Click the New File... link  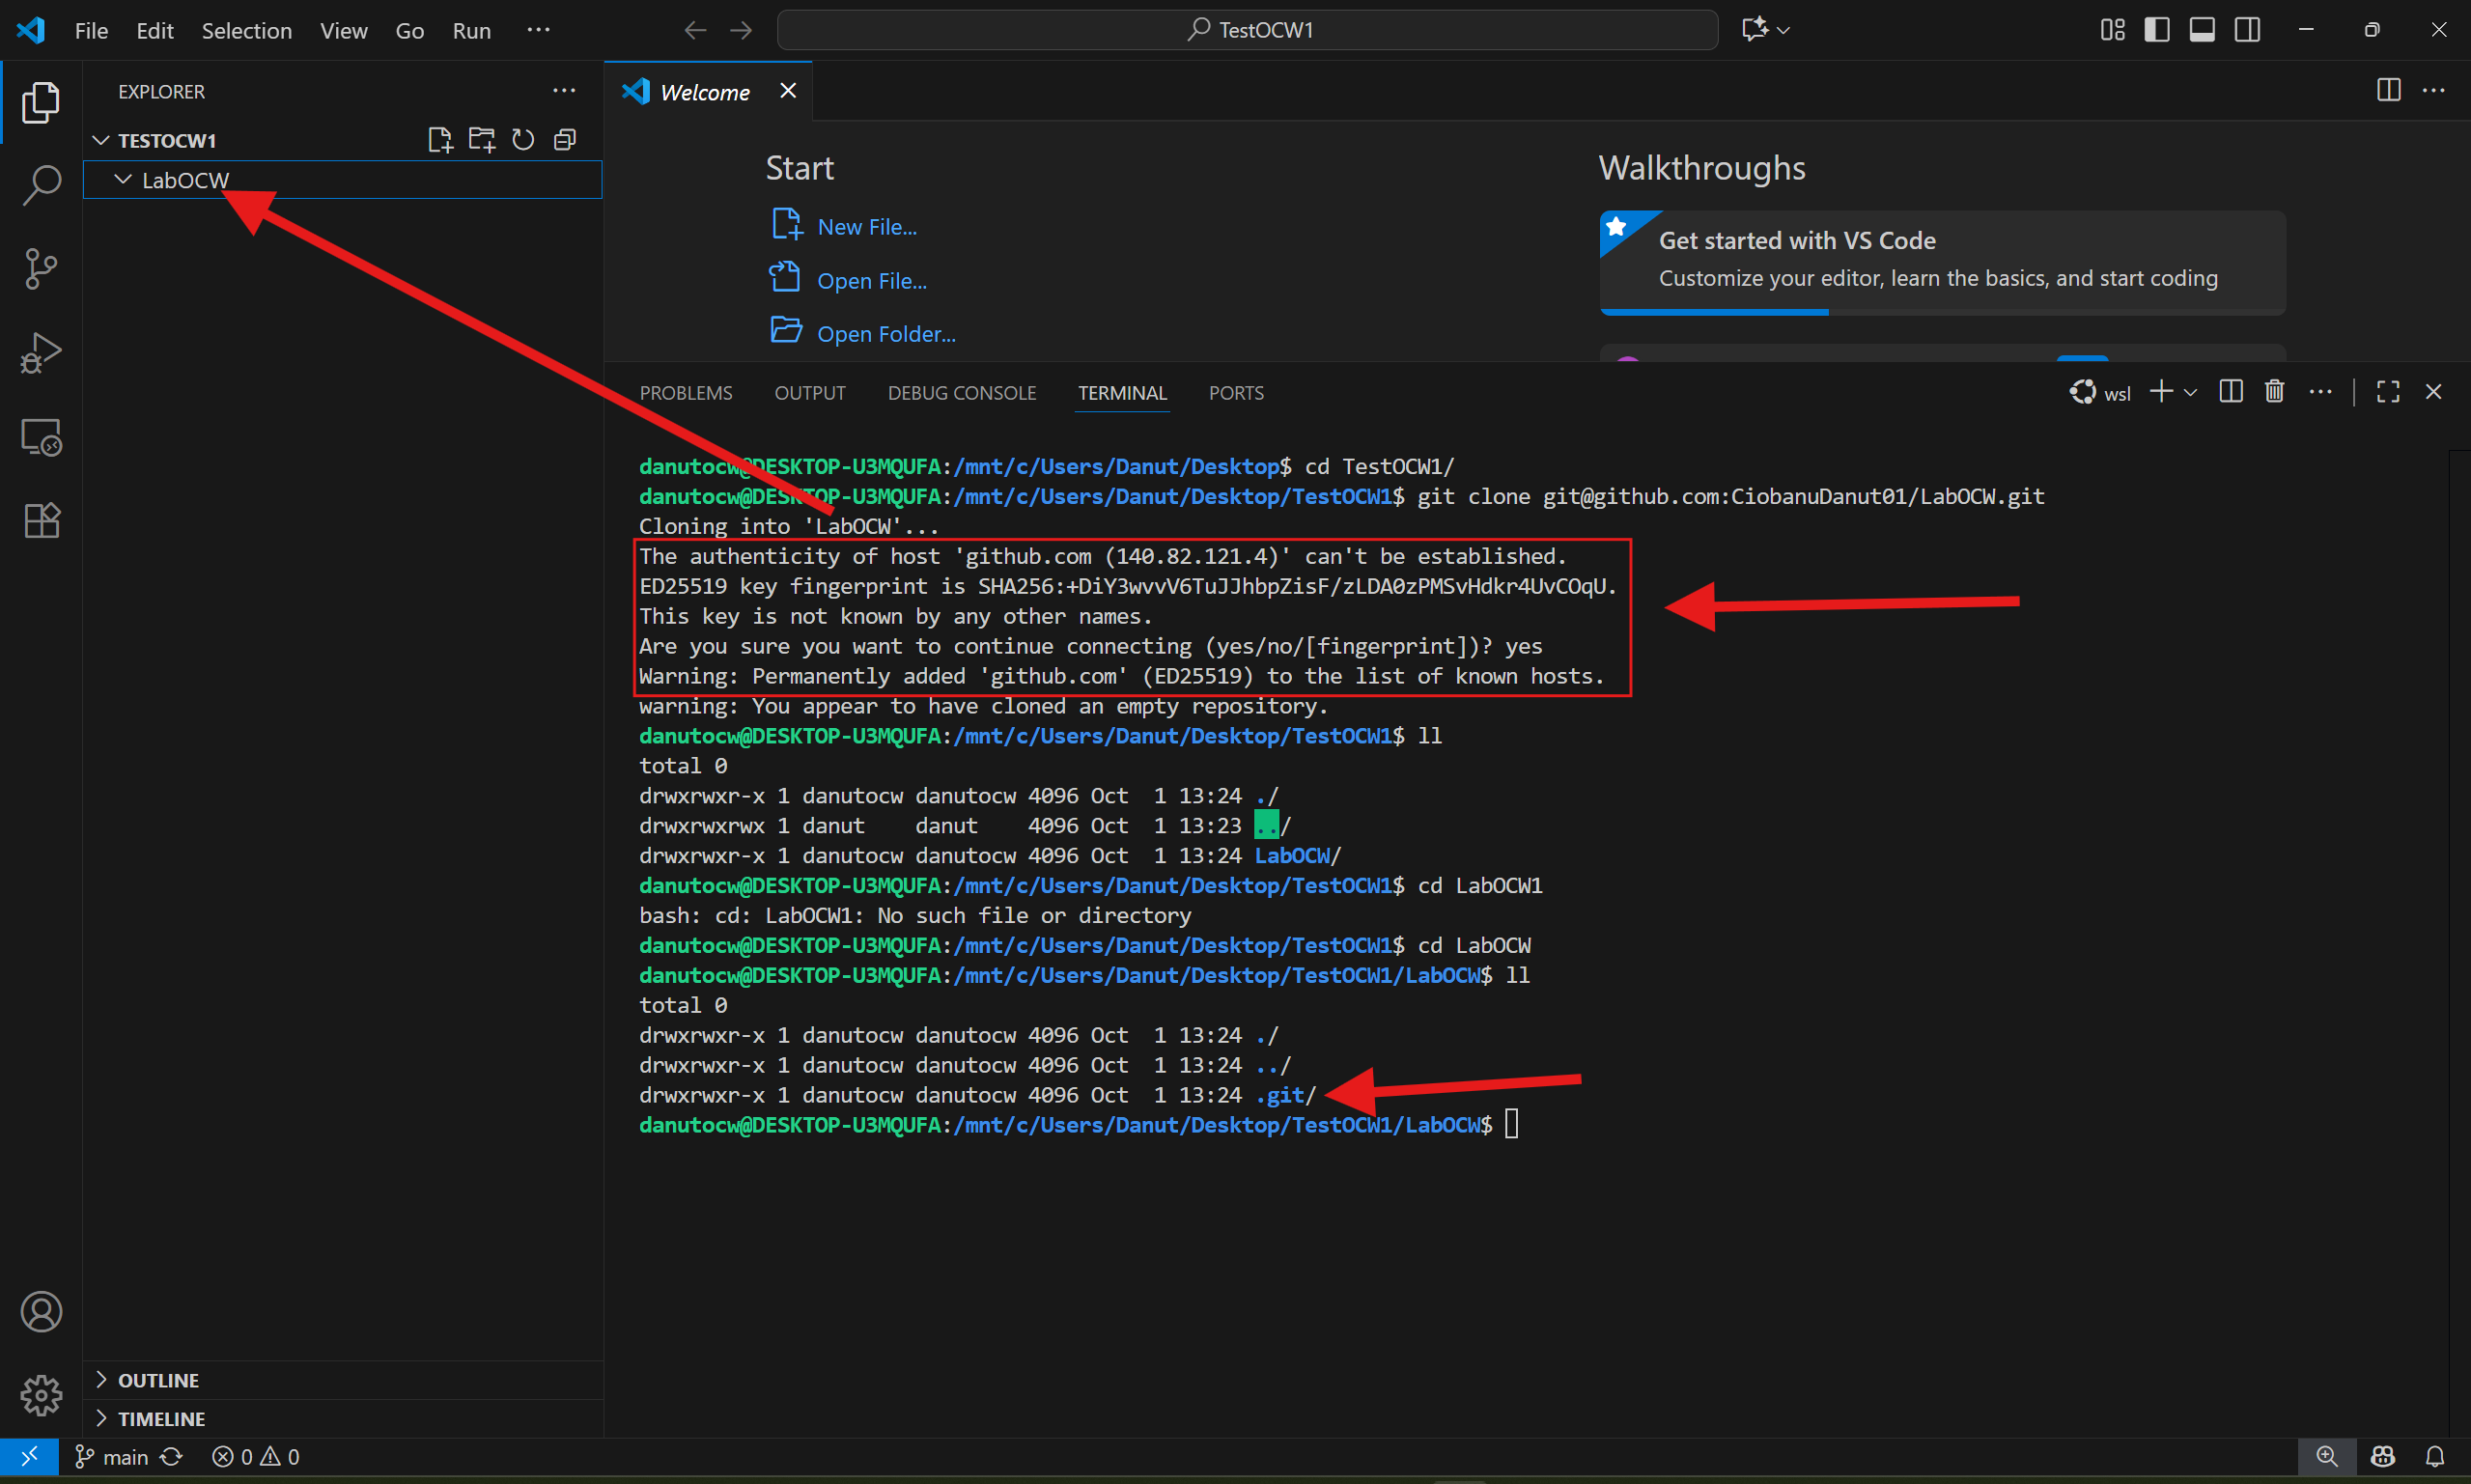click(866, 227)
